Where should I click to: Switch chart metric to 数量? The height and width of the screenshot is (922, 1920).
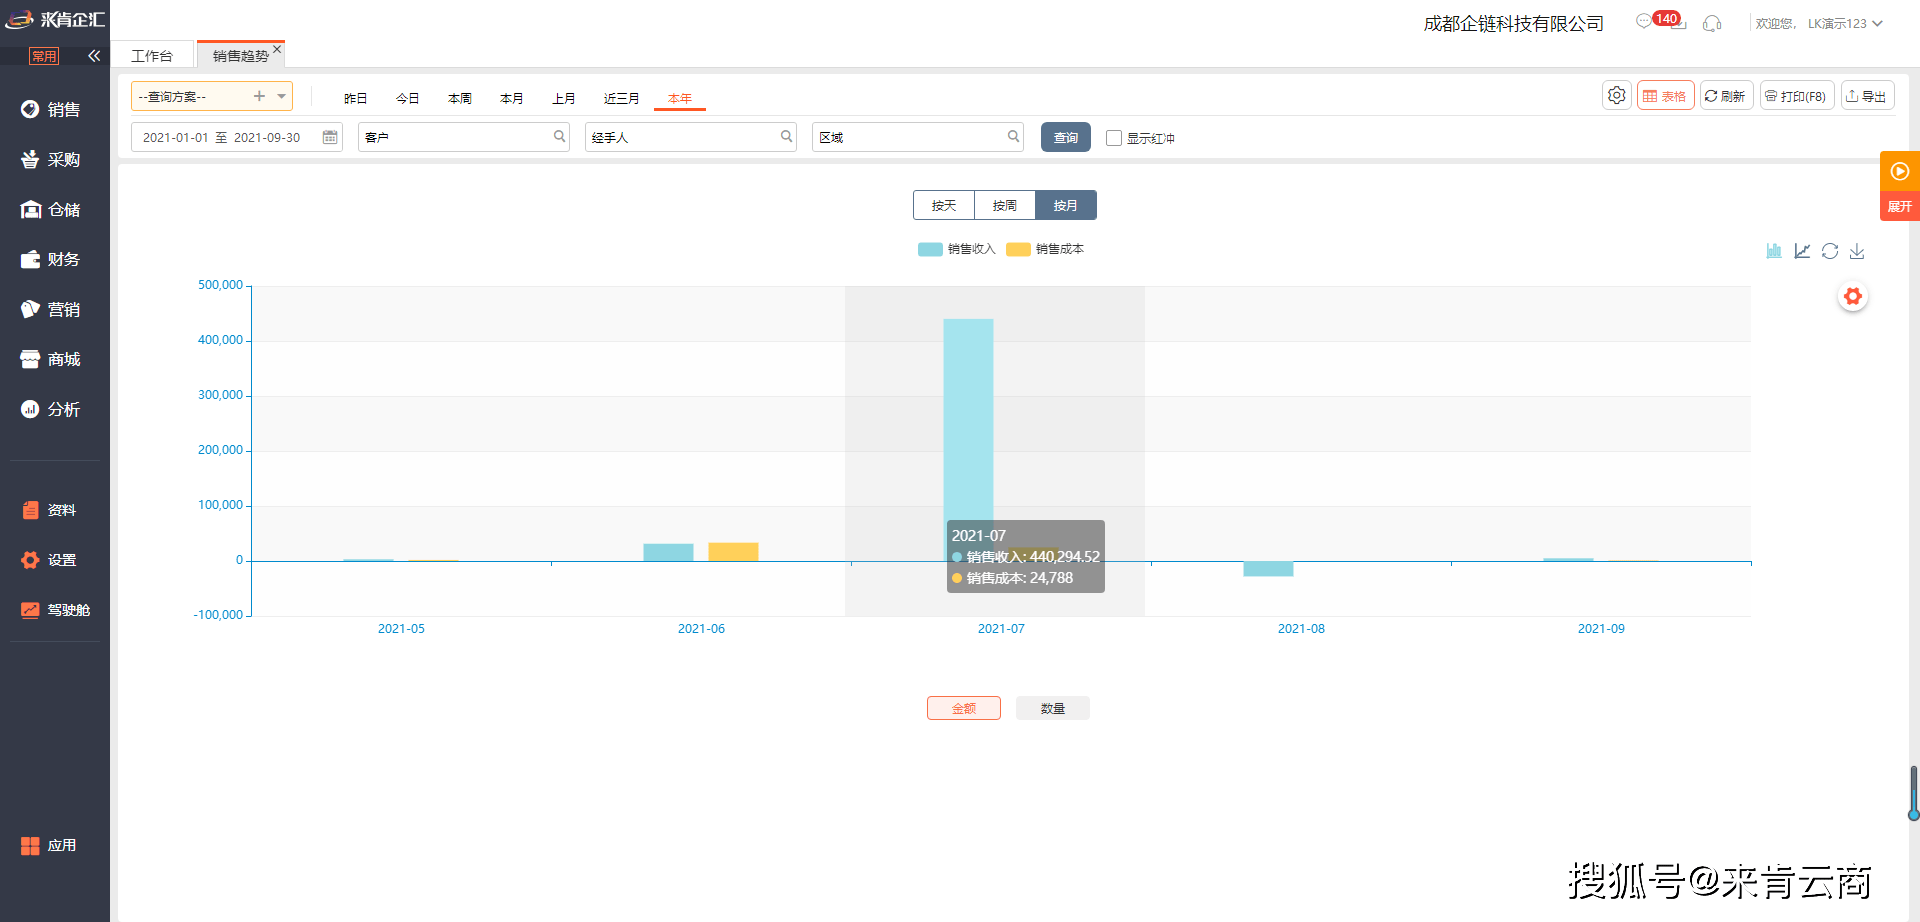[x=1053, y=708]
